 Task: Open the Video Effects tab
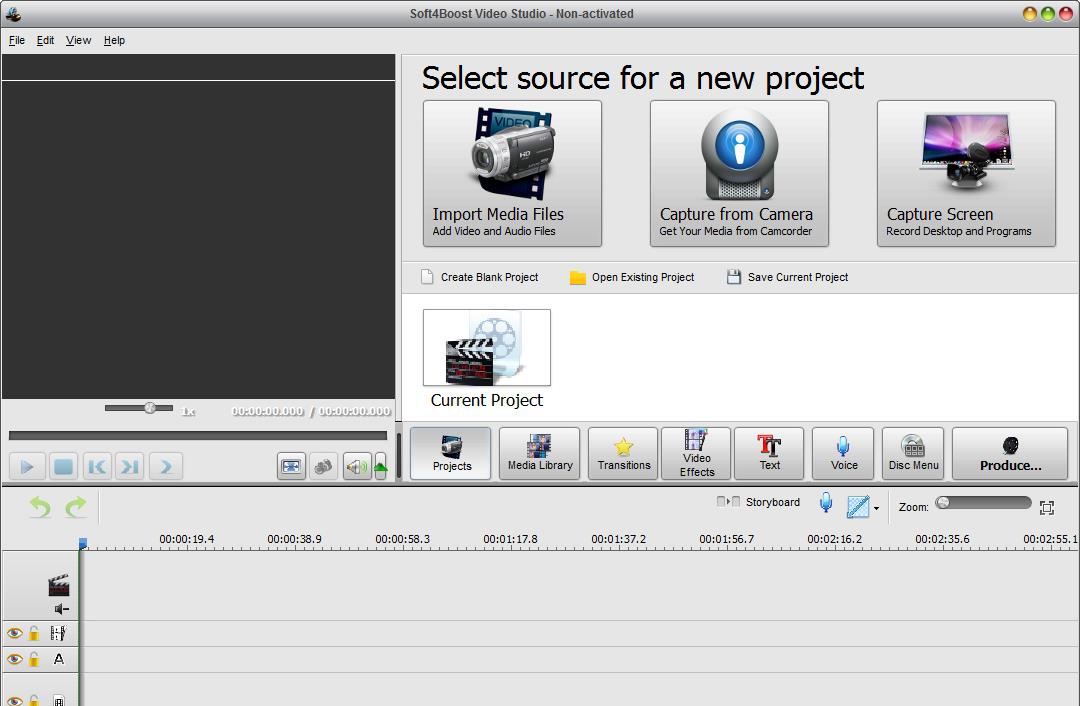pos(696,453)
